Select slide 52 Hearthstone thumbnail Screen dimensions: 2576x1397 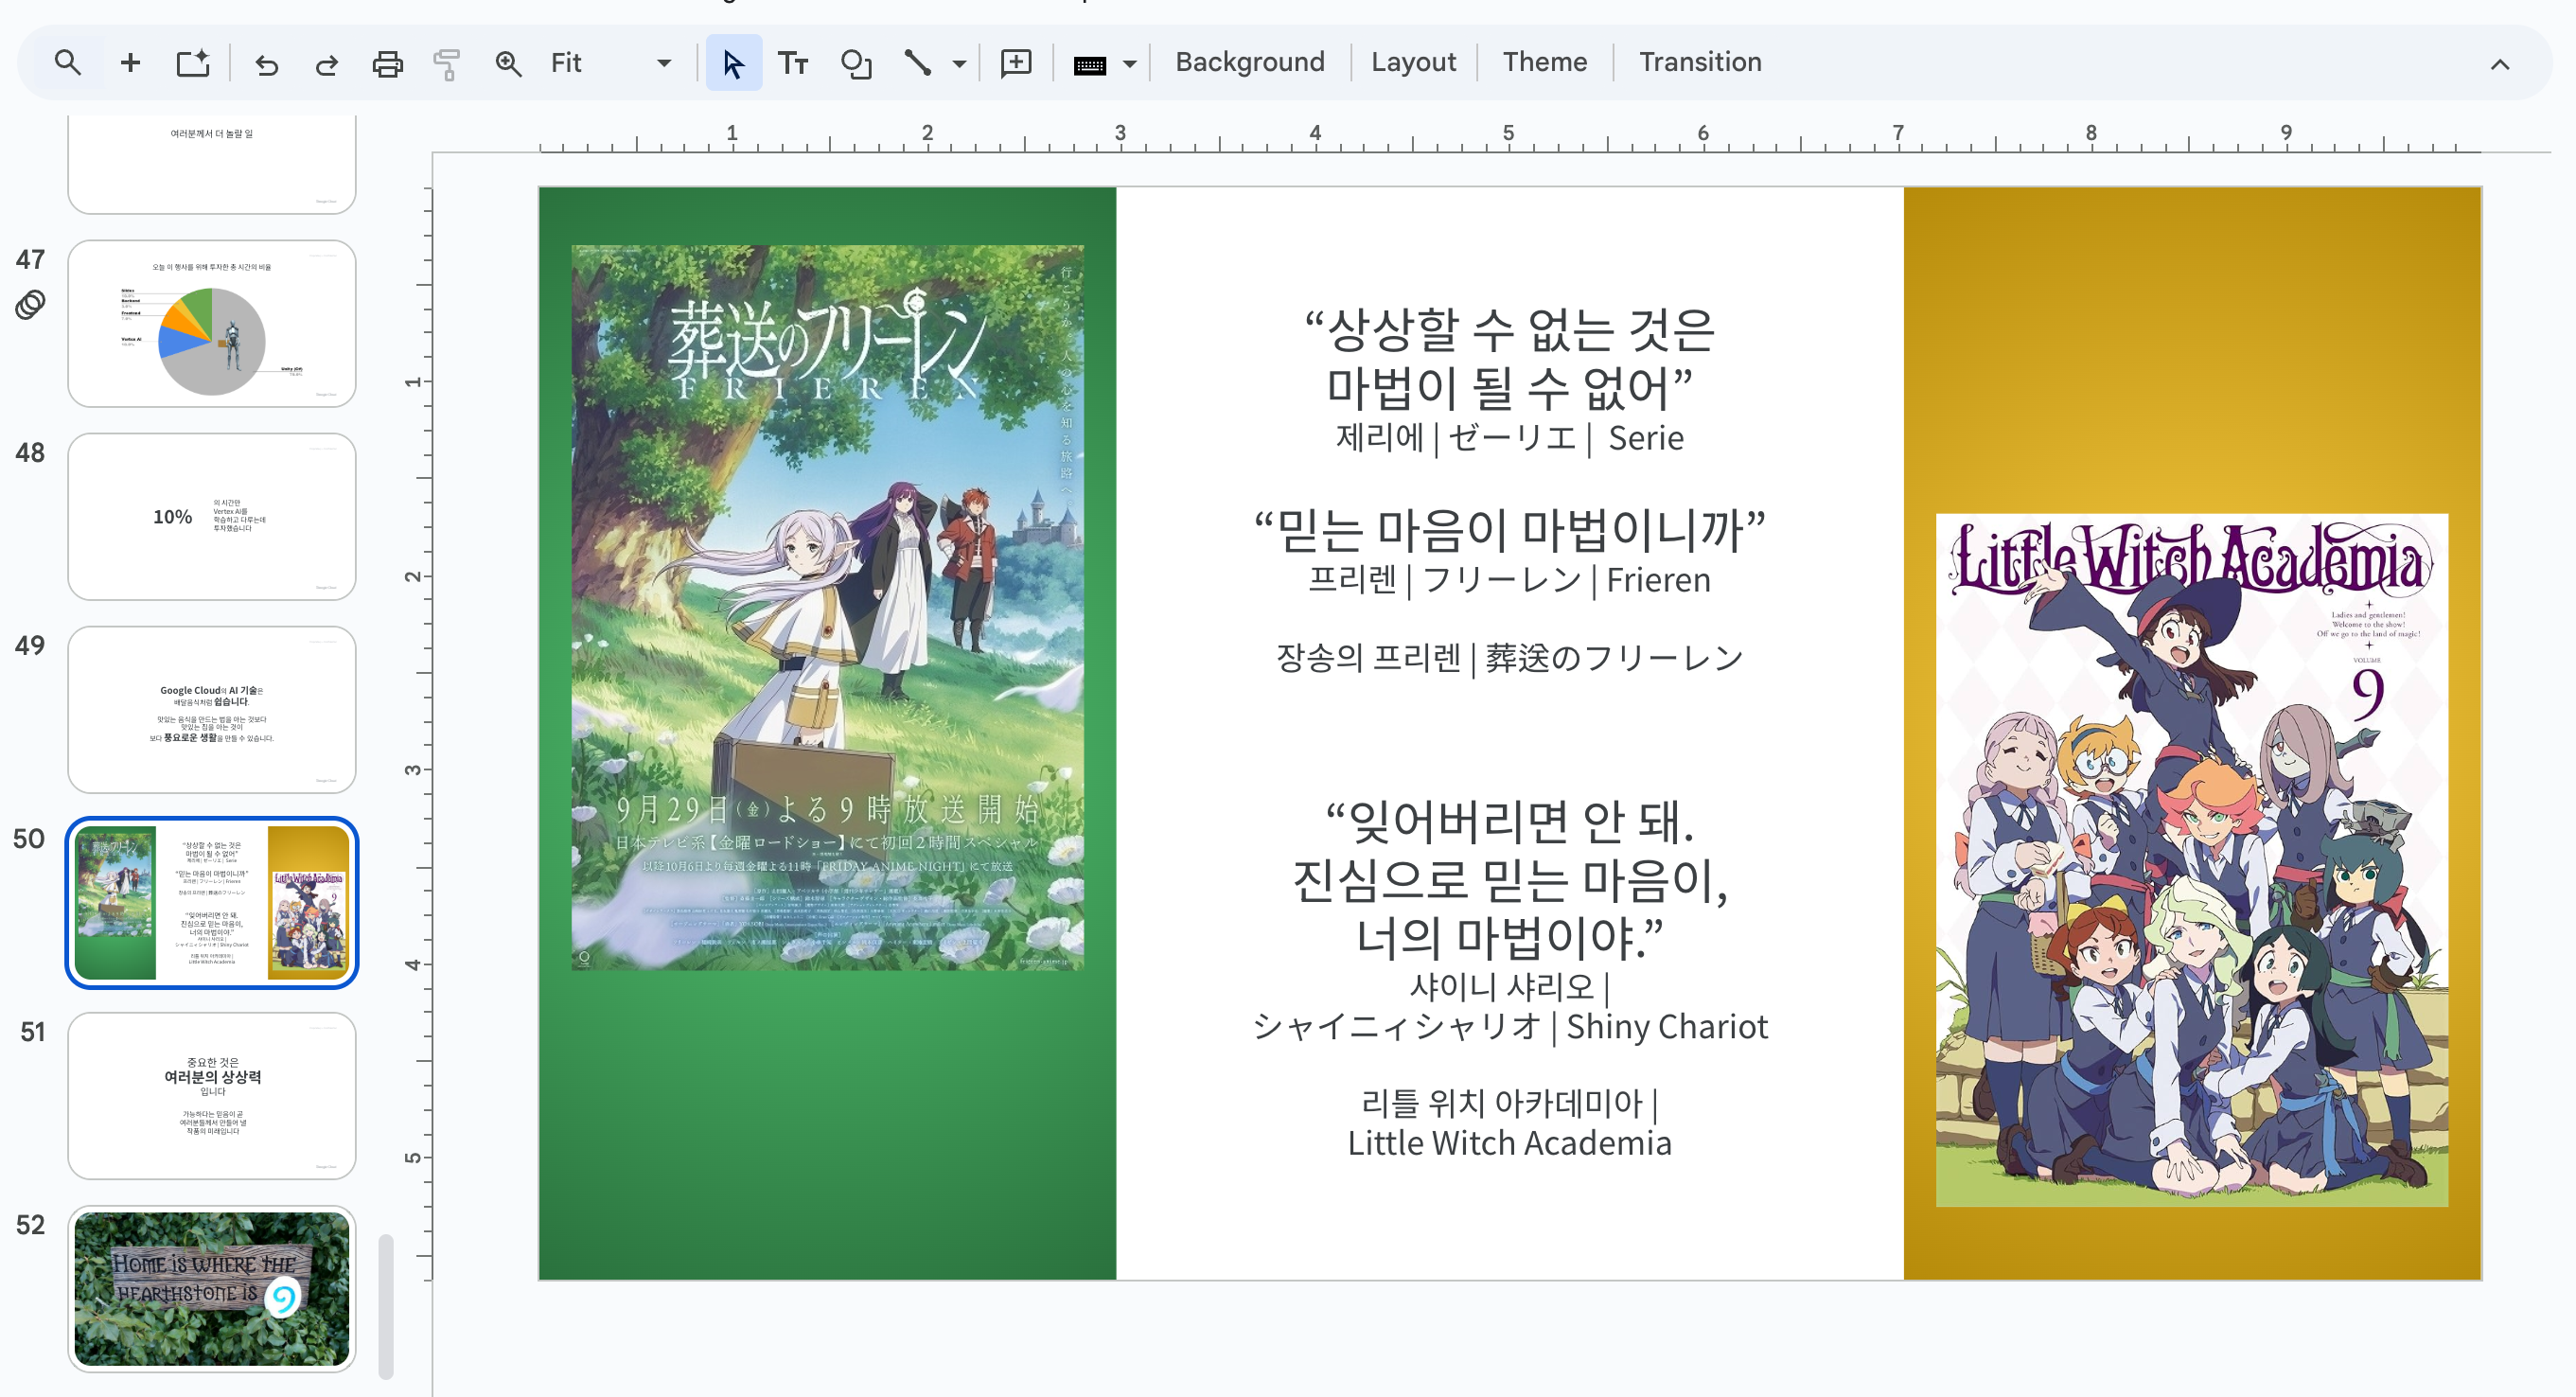[212, 1288]
